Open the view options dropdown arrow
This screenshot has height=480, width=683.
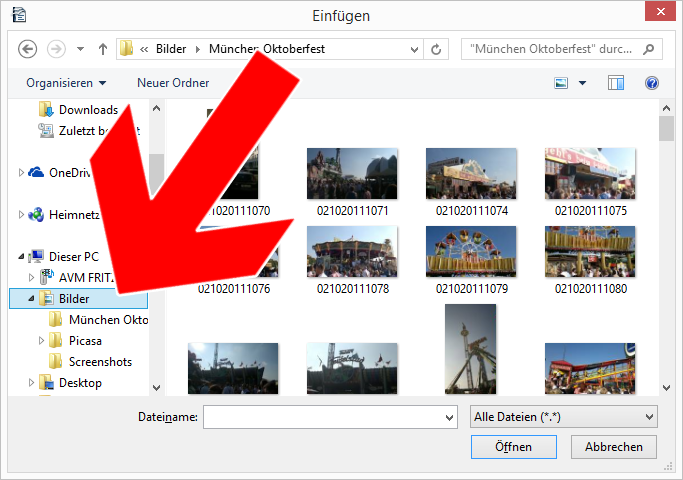click(x=582, y=83)
